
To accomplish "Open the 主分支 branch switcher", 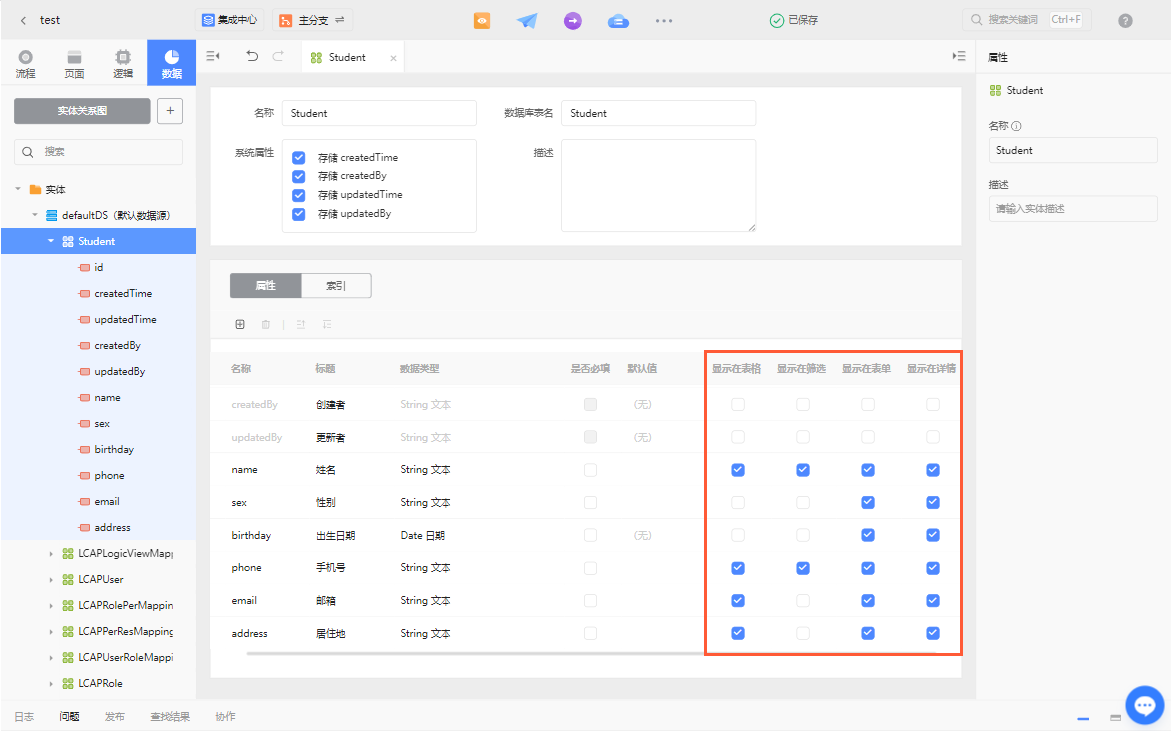I will tap(312, 20).
